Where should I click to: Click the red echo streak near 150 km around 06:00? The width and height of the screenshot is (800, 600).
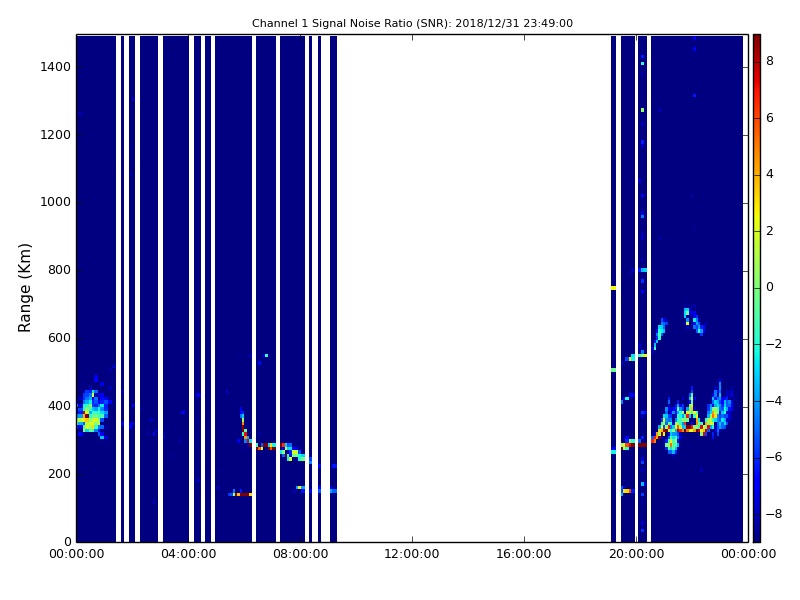[240, 493]
